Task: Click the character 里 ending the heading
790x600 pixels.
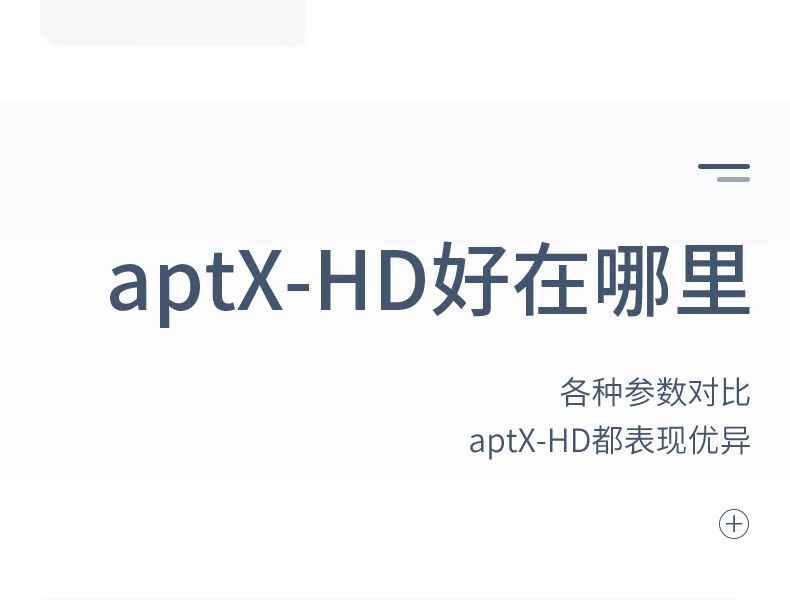Action: tap(713, 280)
